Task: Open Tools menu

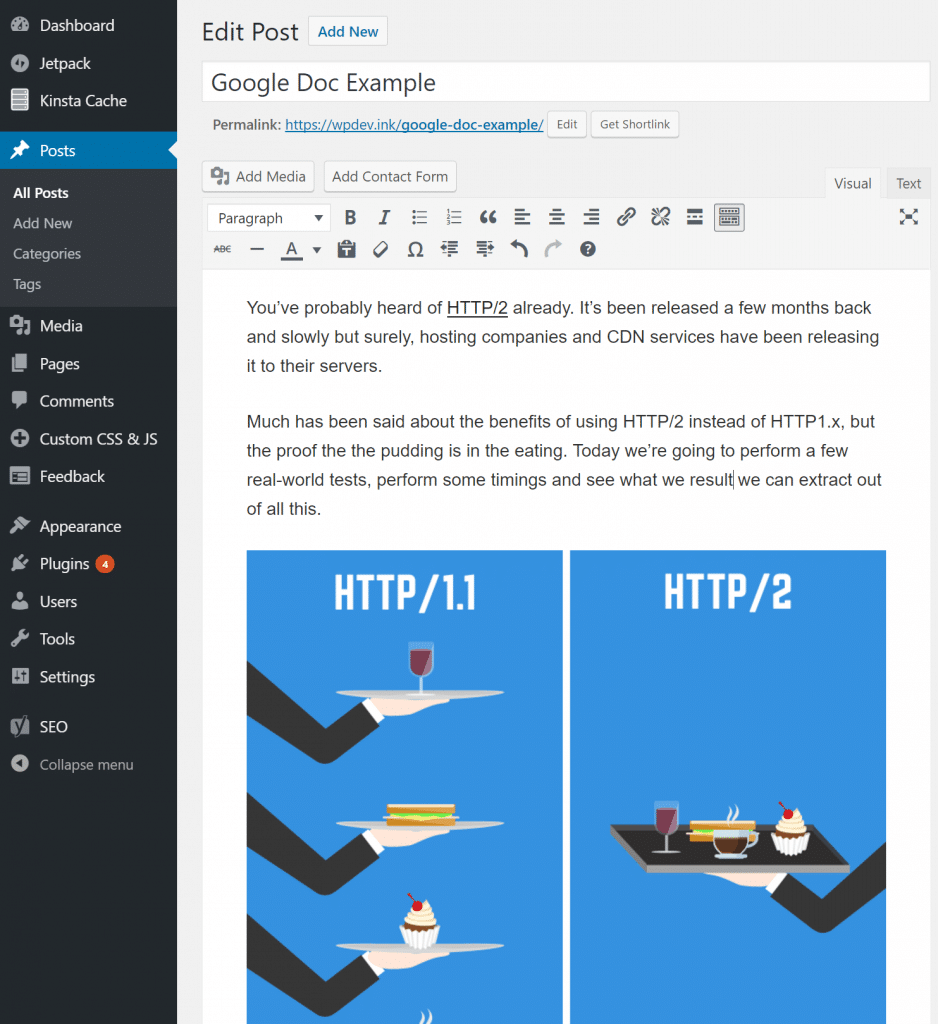Action: (x=88, y=639)
